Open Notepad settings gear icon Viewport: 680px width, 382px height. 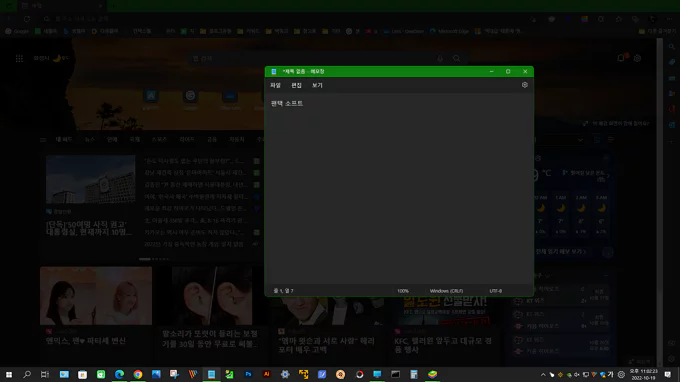tap(525, 85)
